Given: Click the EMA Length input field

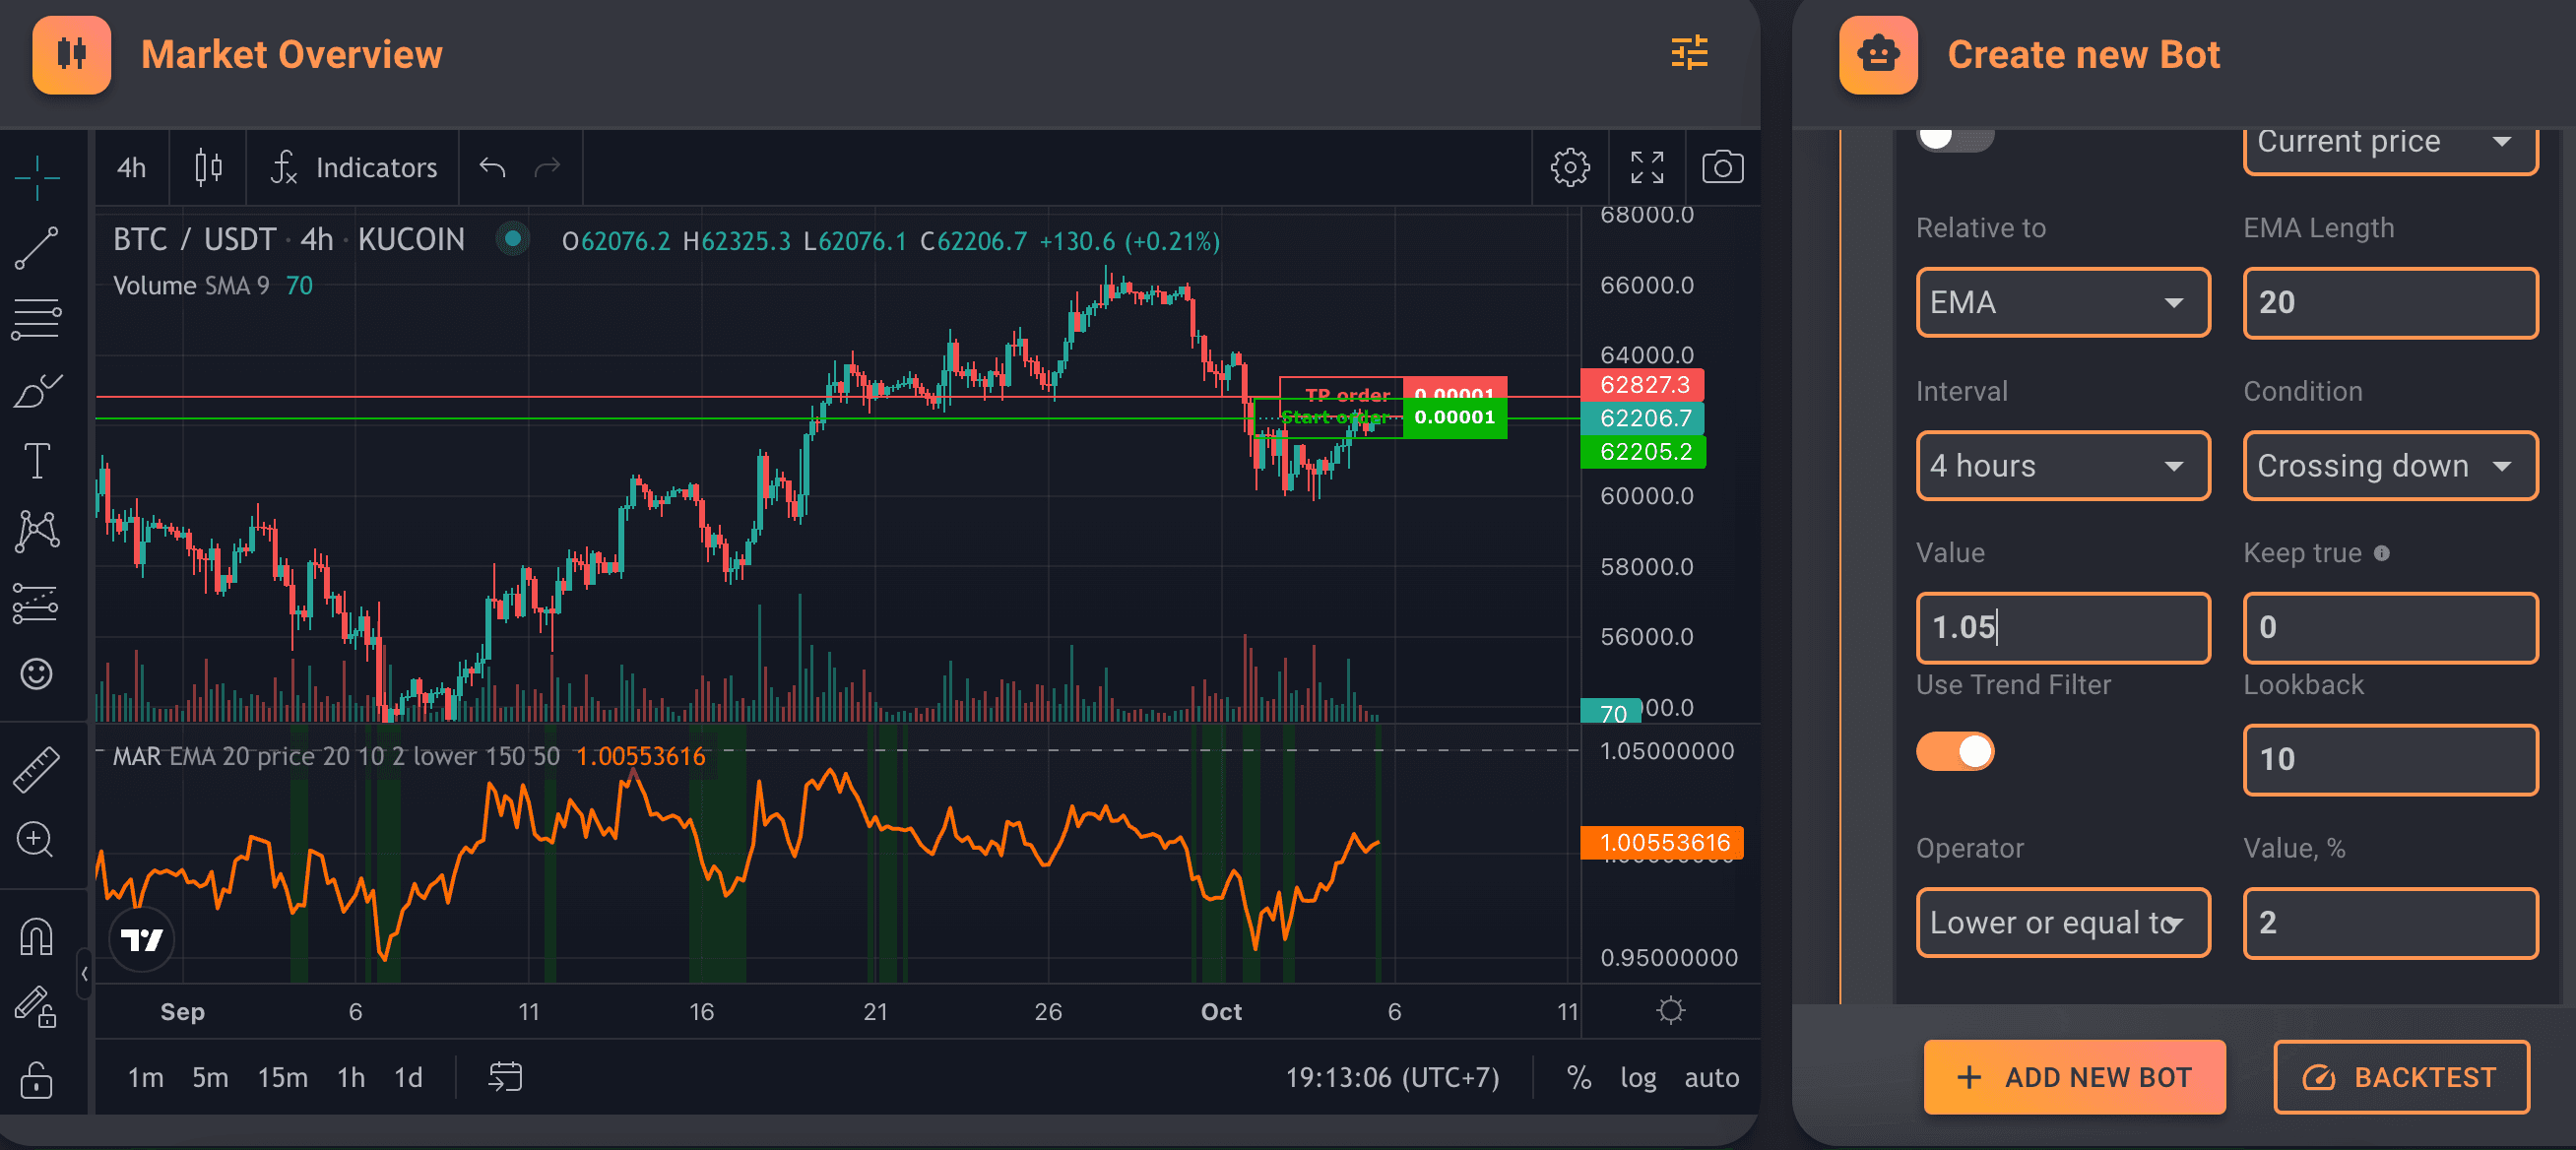Looking at the screenshot, I should click(x=2389, y=303).
